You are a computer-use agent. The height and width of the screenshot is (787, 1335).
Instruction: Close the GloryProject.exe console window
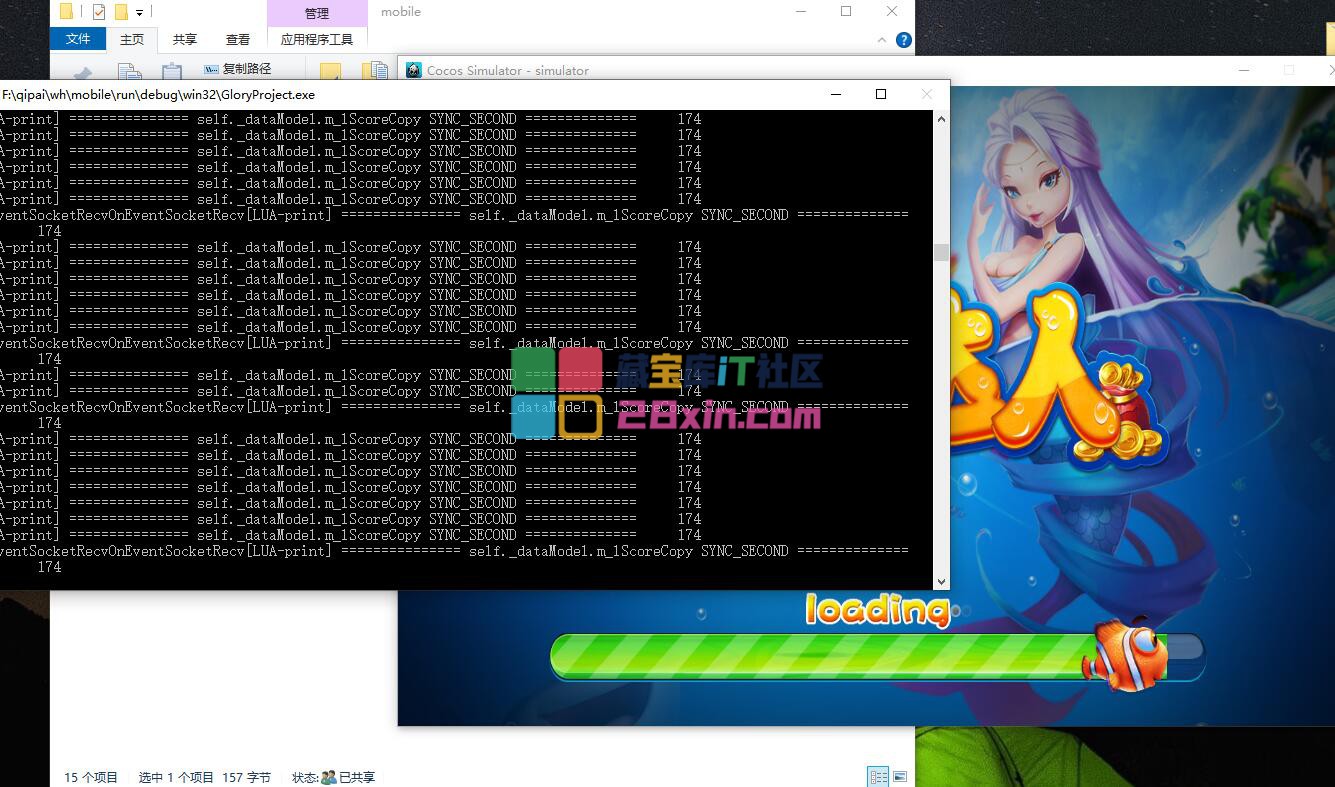(x=927, y=94)
